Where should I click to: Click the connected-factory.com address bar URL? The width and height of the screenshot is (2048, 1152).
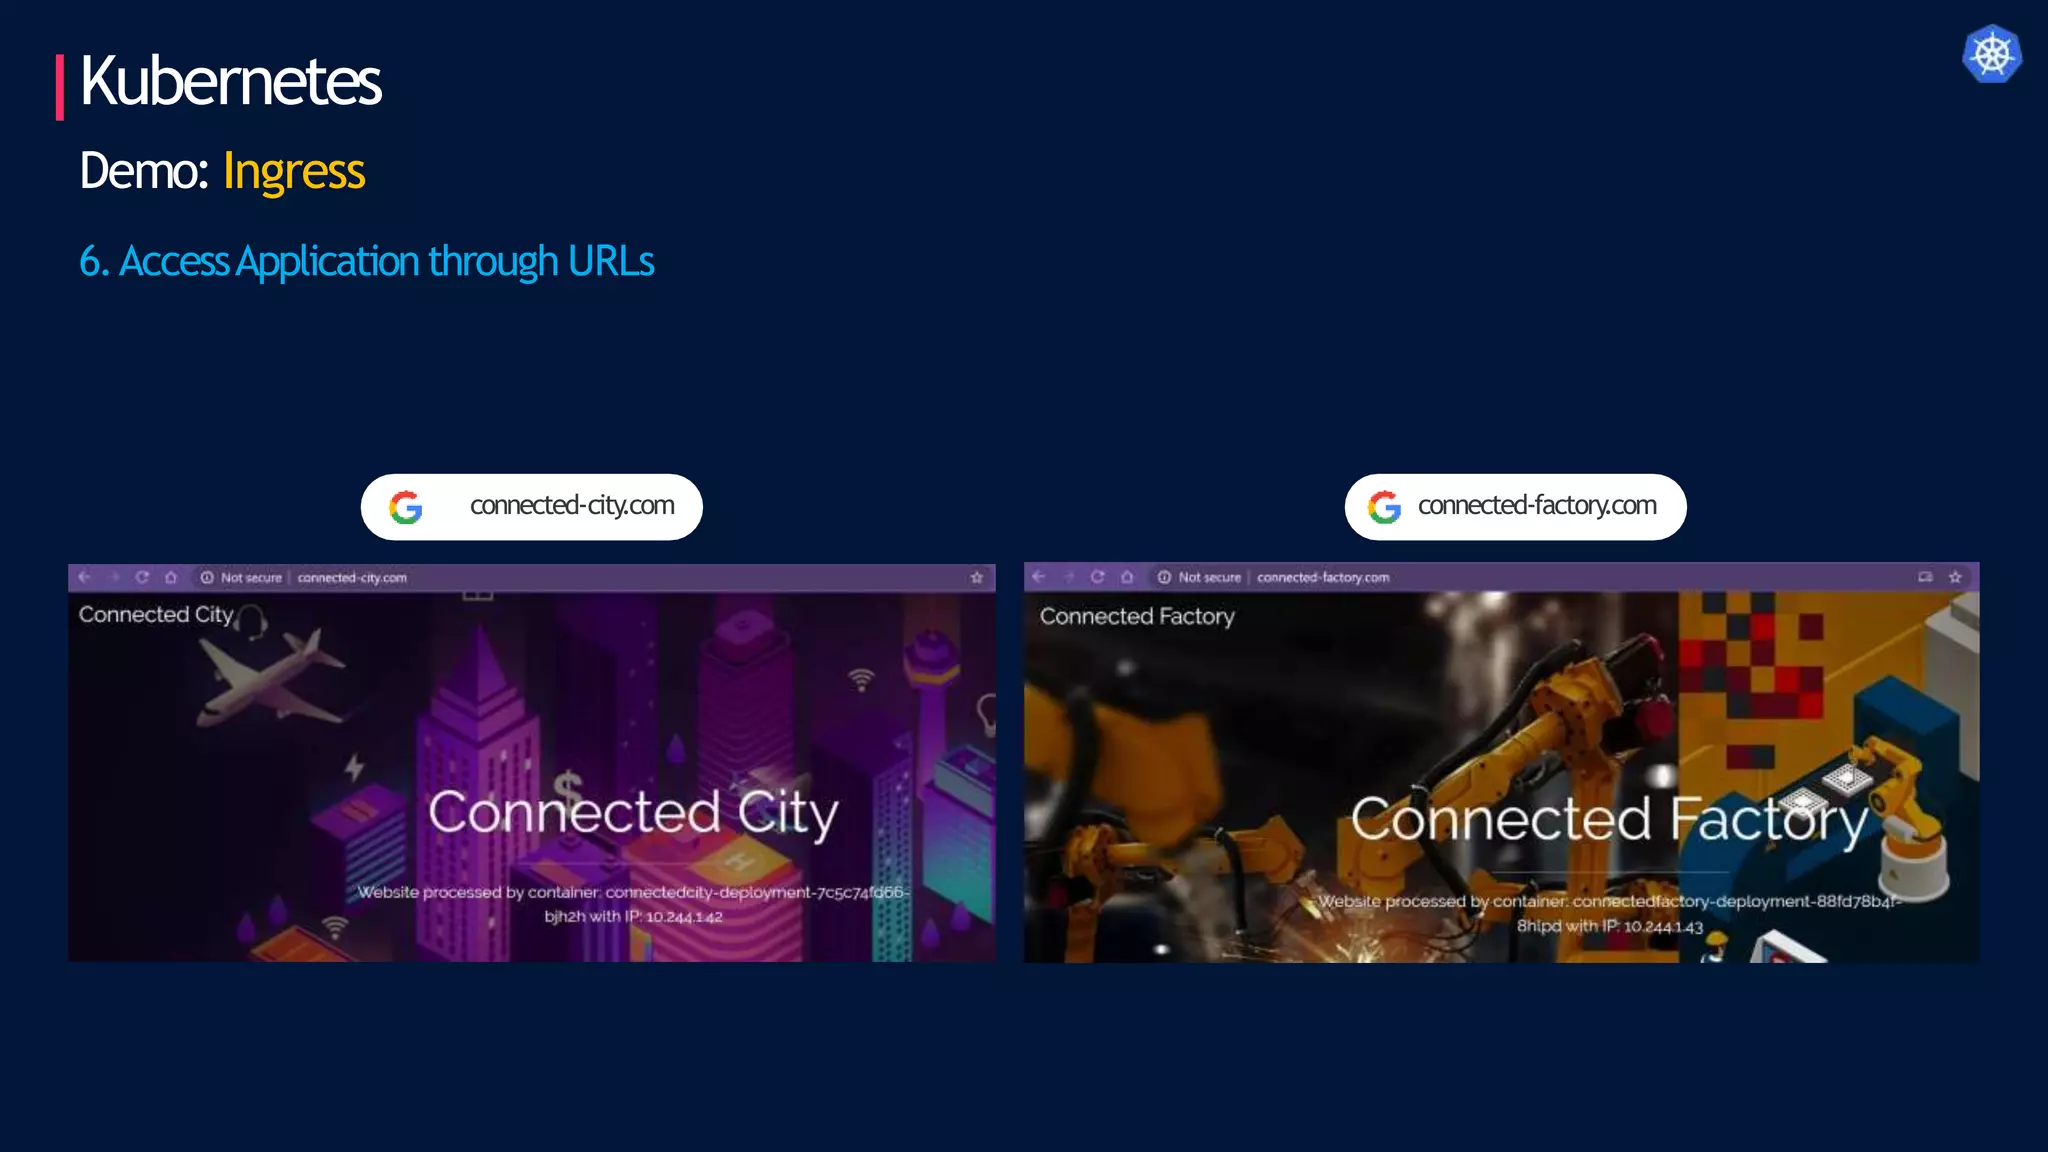[x=1323, y=577]
